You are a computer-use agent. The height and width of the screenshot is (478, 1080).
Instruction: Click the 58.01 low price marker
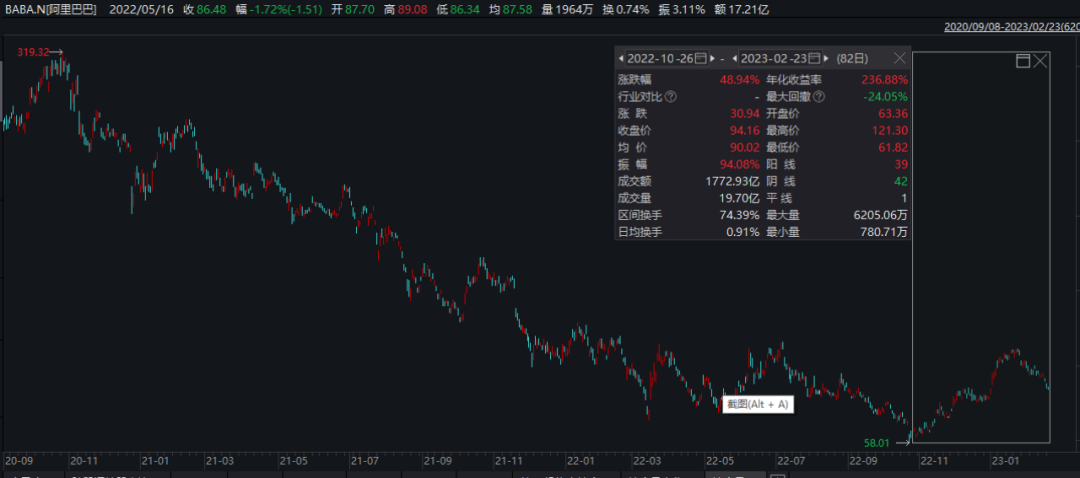[875, 440]
